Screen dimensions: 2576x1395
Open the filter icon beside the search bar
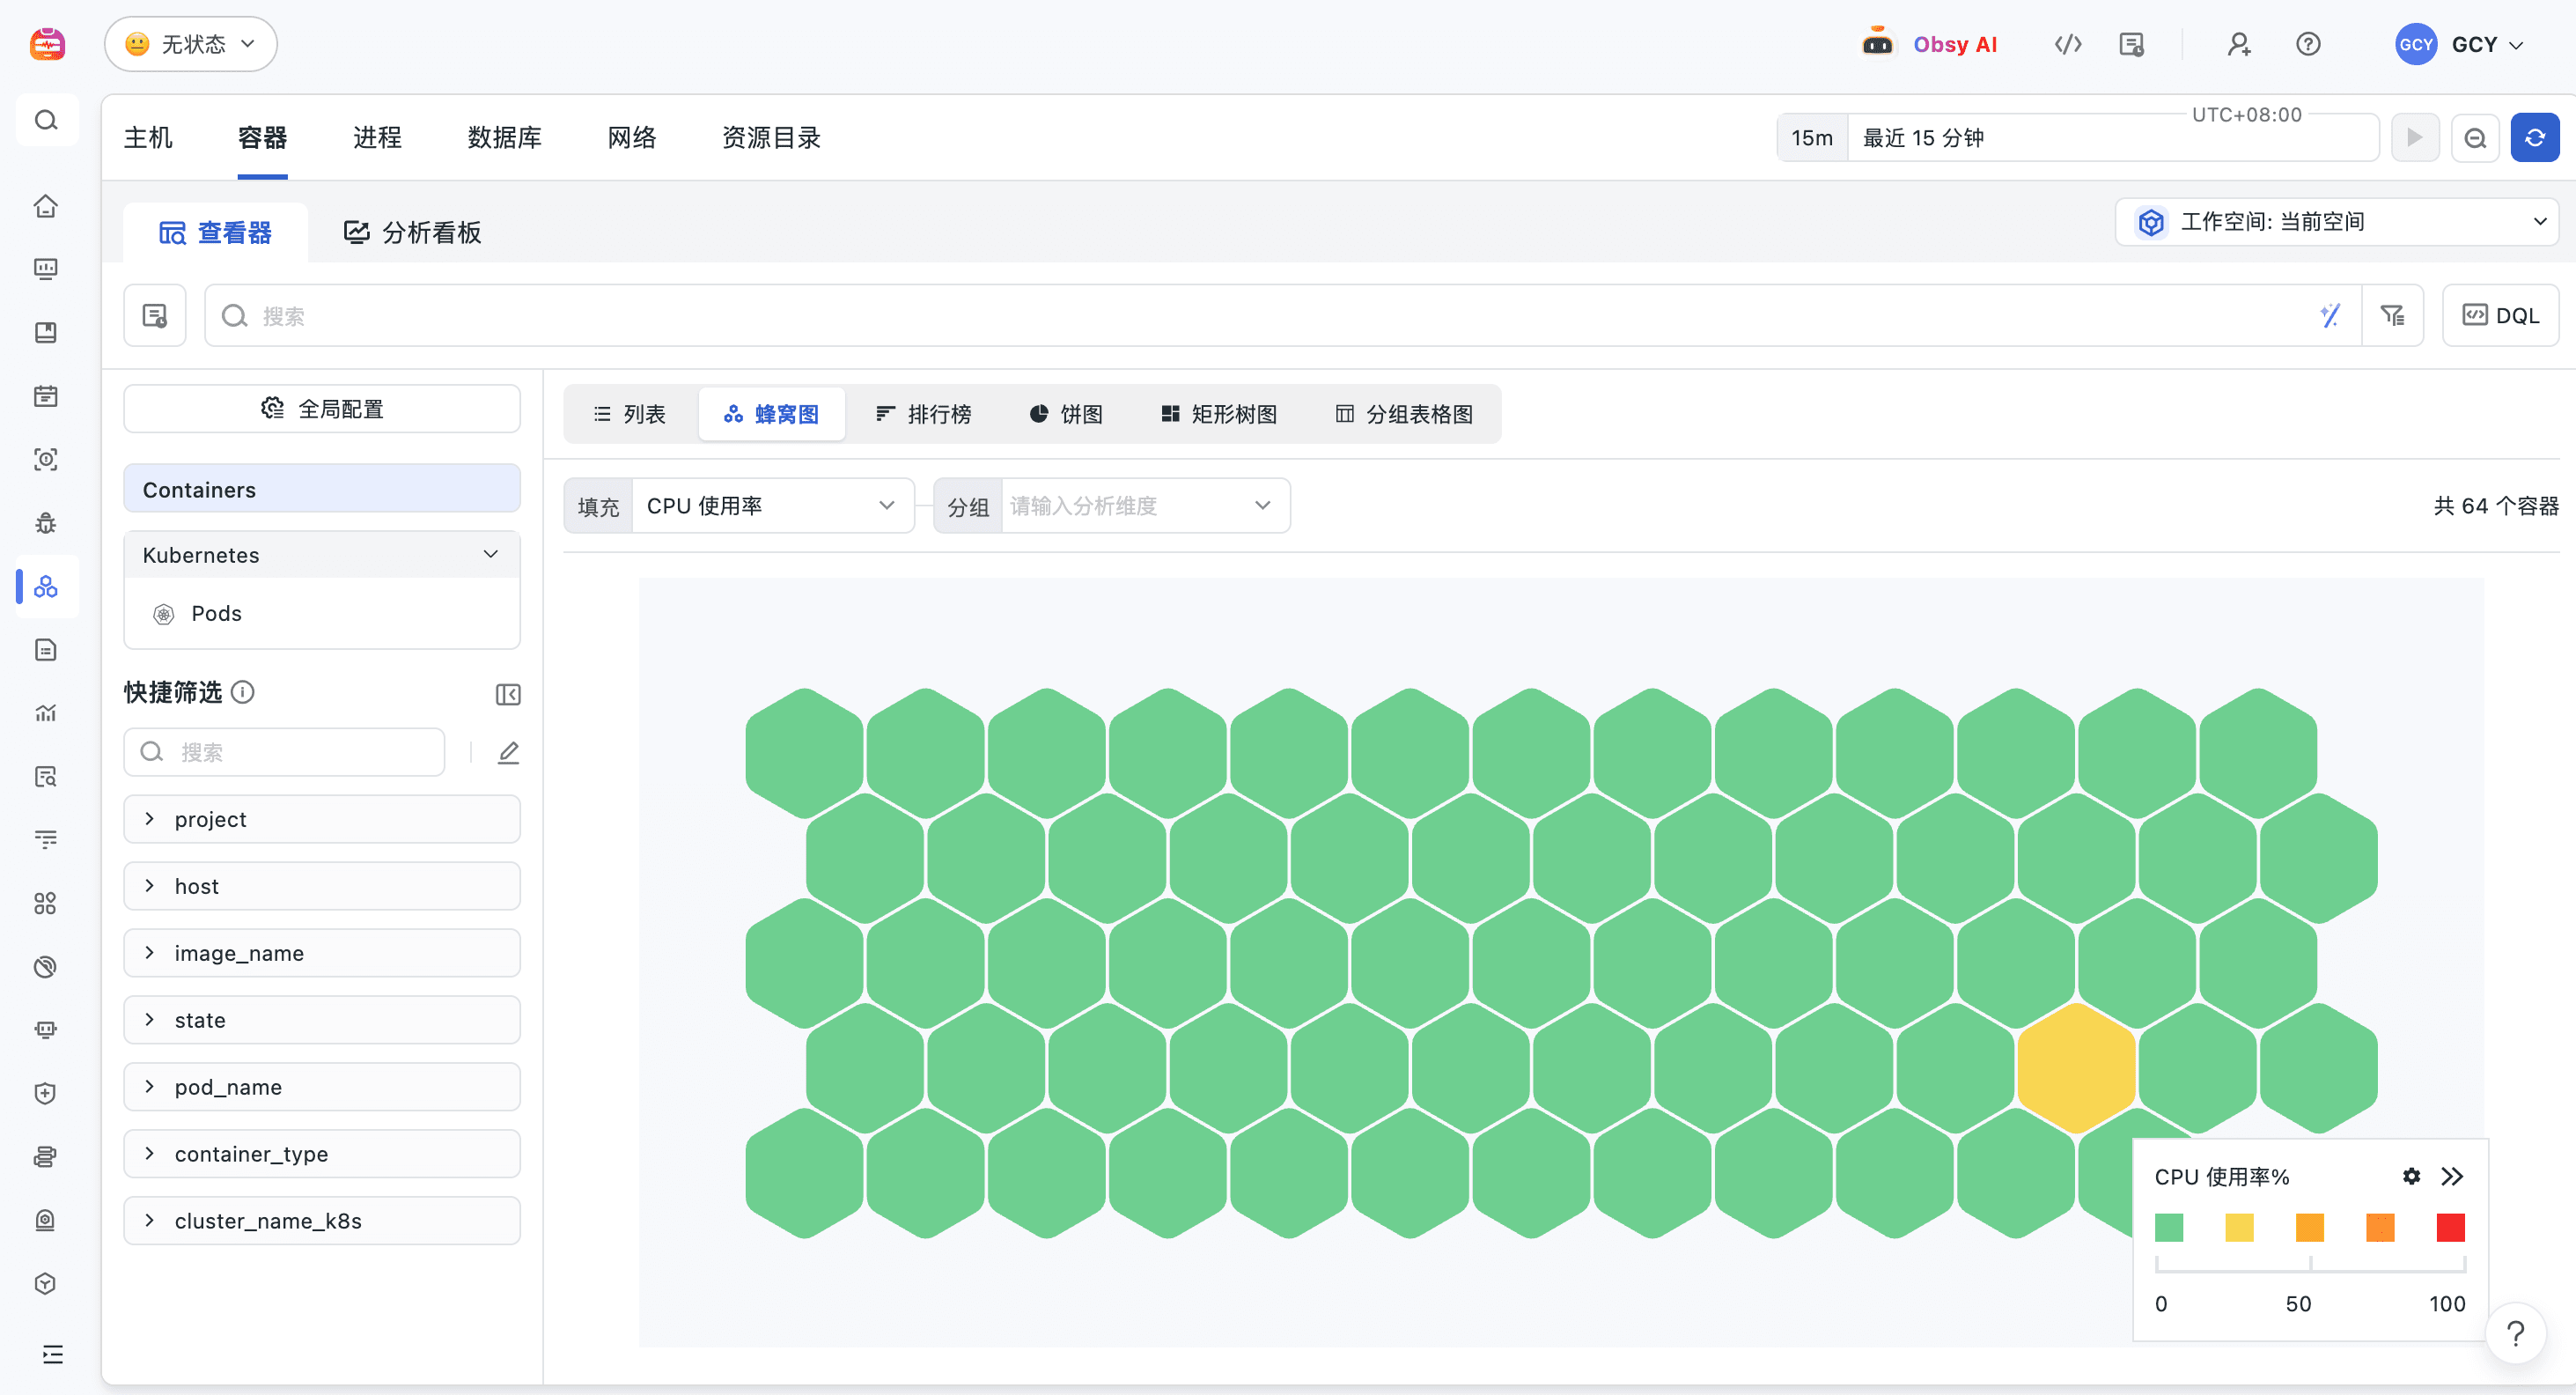2392,316
